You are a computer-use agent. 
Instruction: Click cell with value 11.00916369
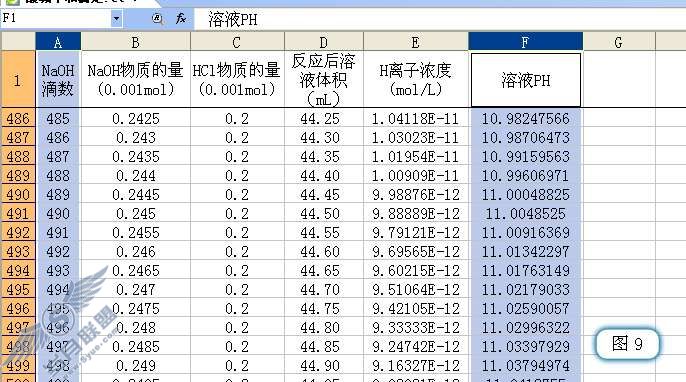coord(525,232)
